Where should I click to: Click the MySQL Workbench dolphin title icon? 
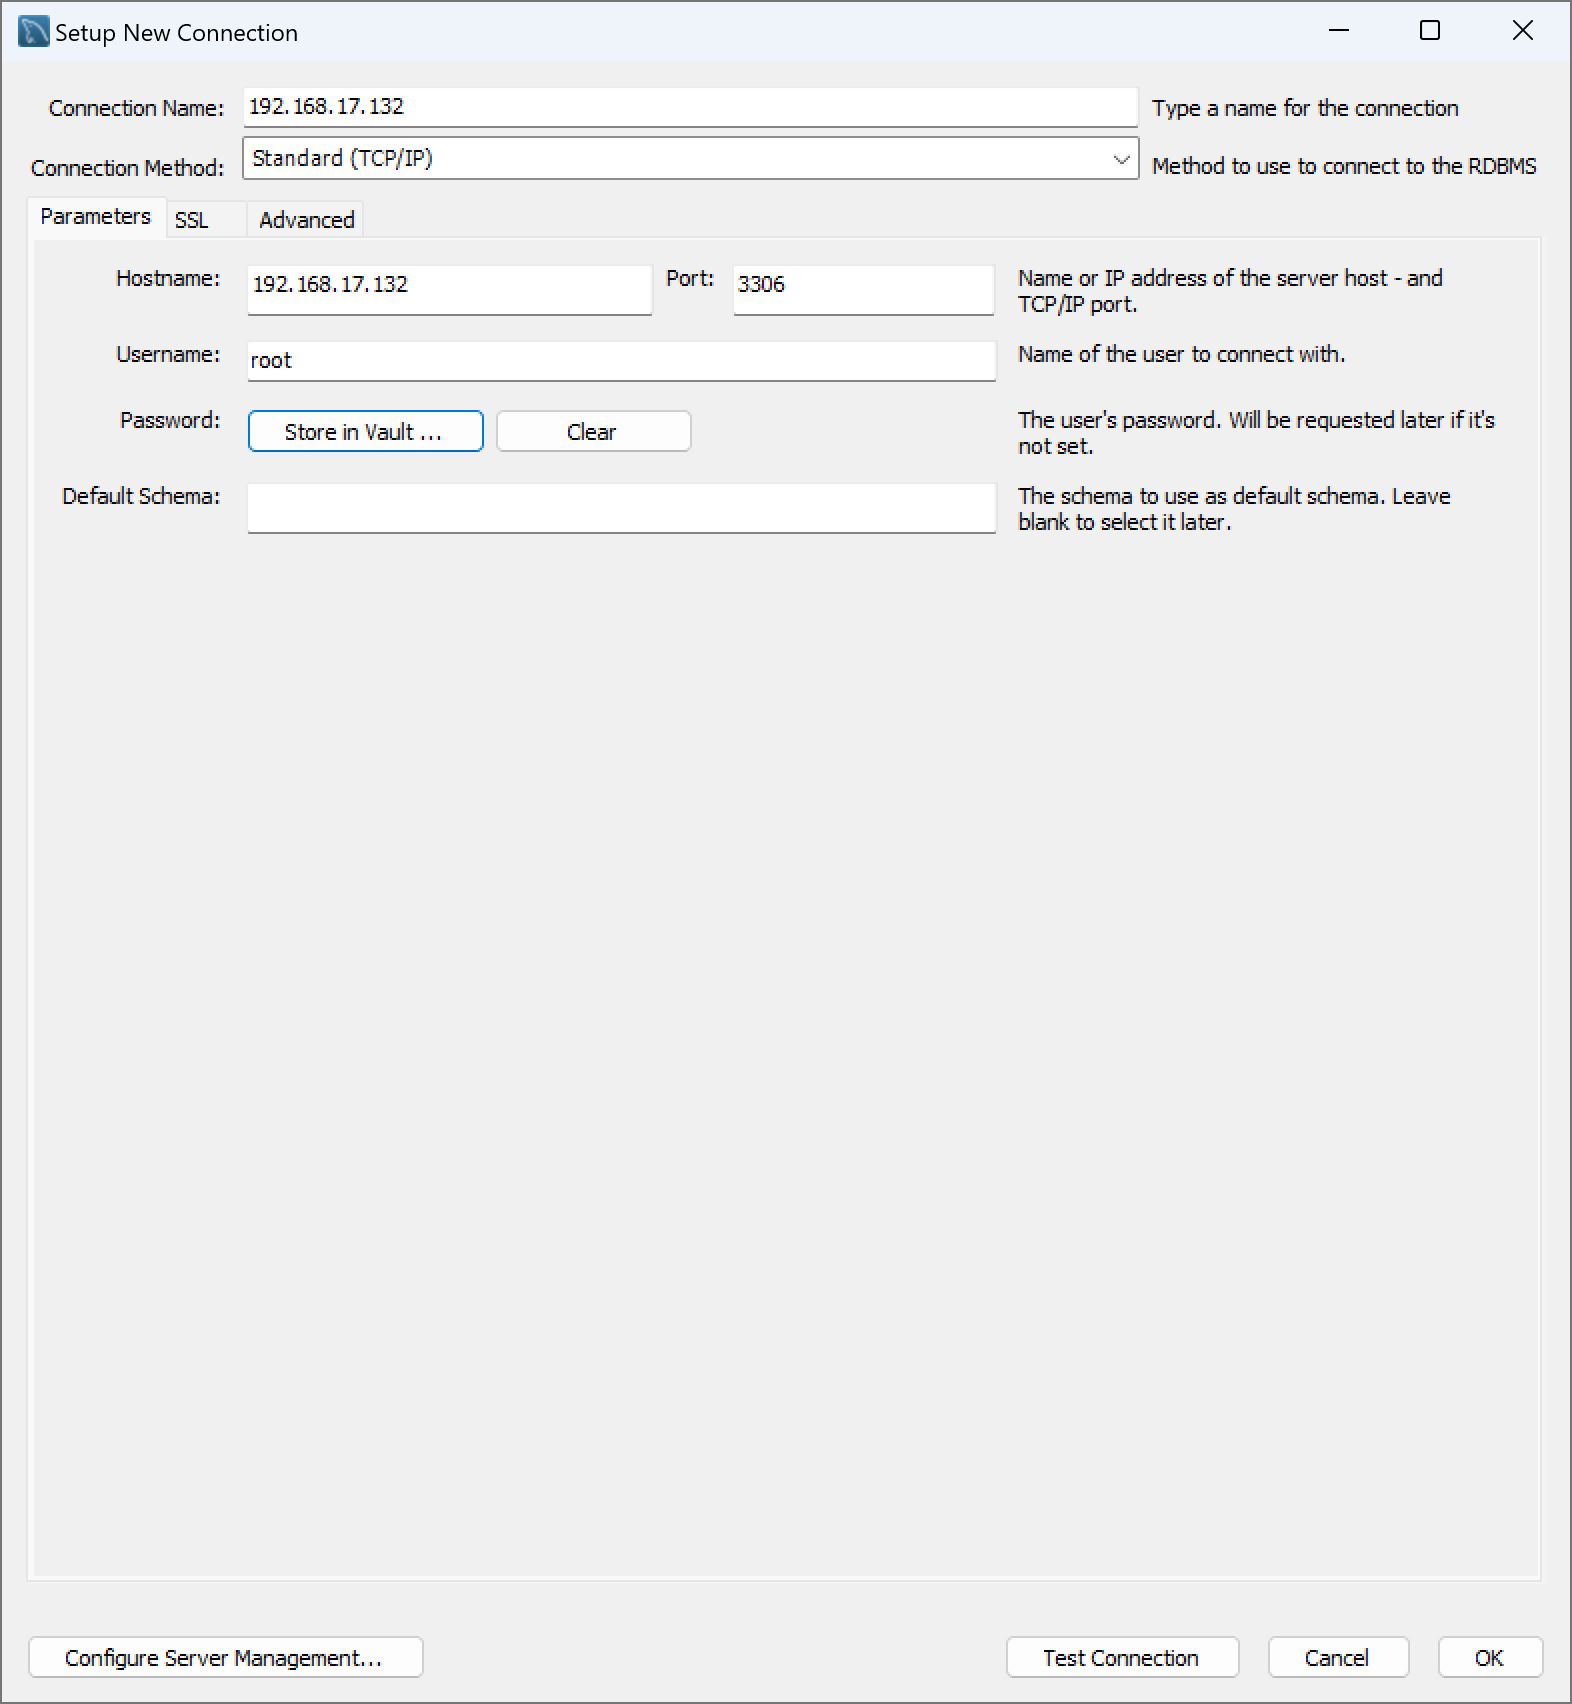point(34,32)
